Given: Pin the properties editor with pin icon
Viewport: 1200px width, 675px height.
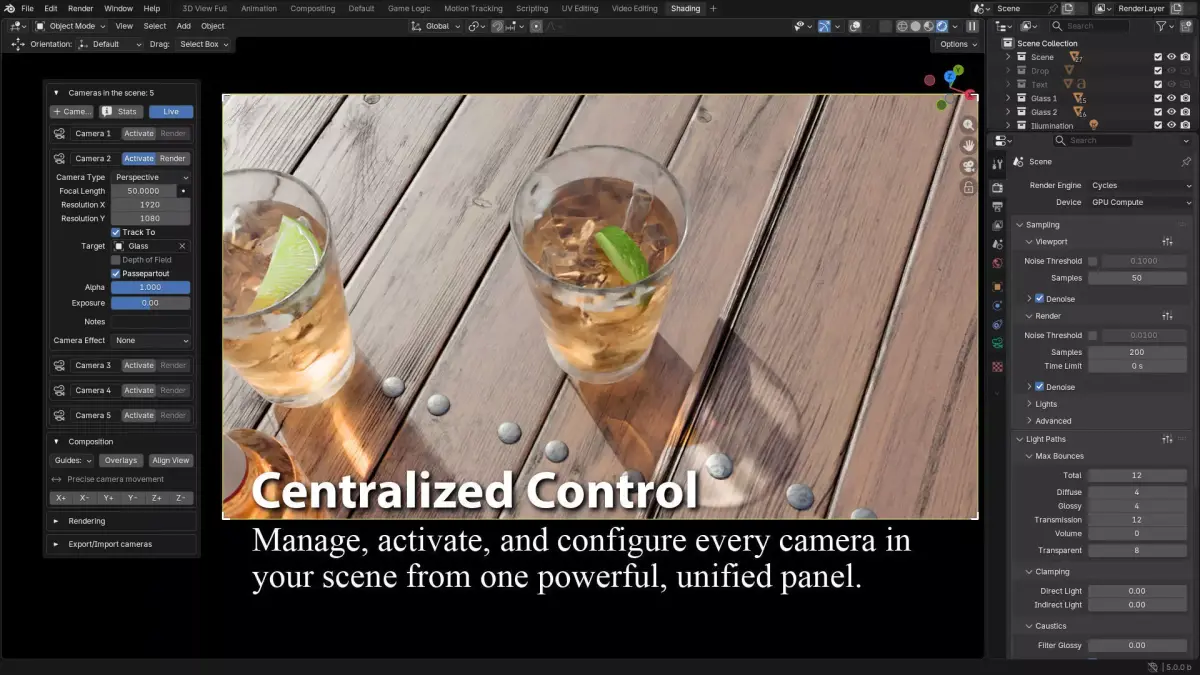Looking at the screenshot, I should (x=1186, y=161).
